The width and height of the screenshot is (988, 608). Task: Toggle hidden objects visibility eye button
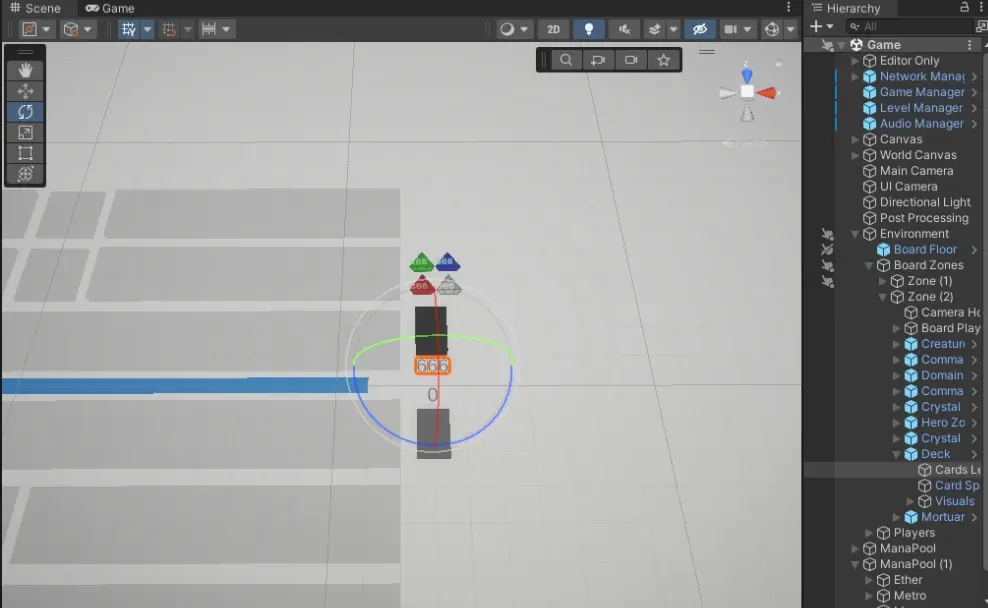coord(699,29)
